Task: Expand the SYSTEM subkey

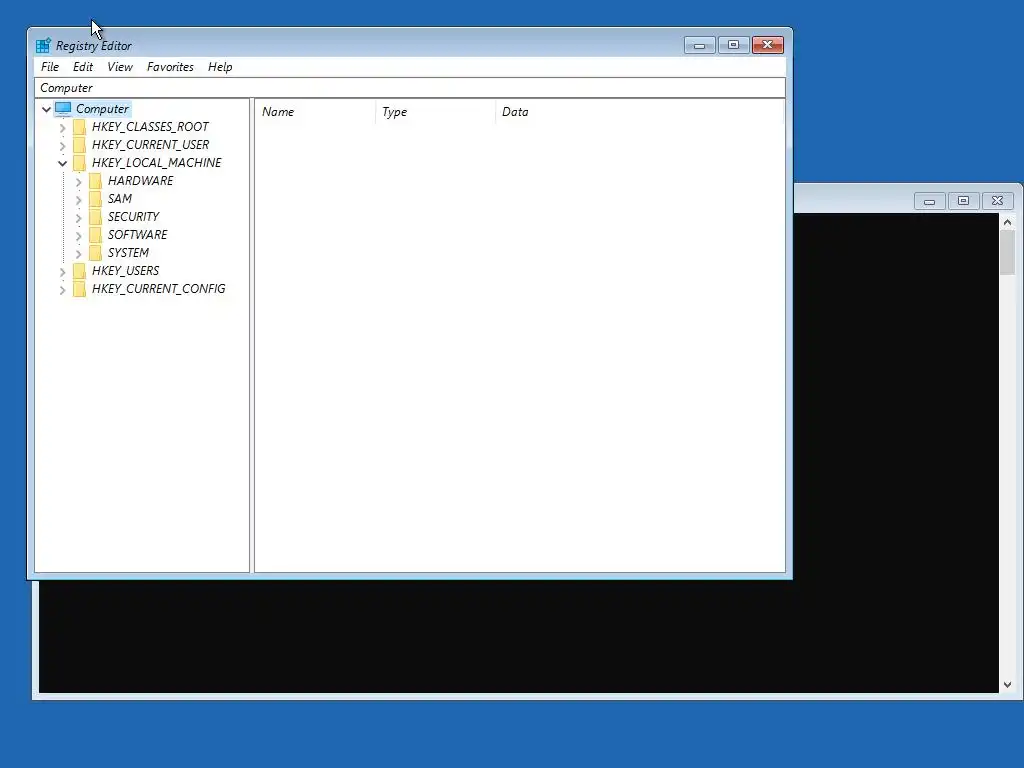Action: (78, 253)
